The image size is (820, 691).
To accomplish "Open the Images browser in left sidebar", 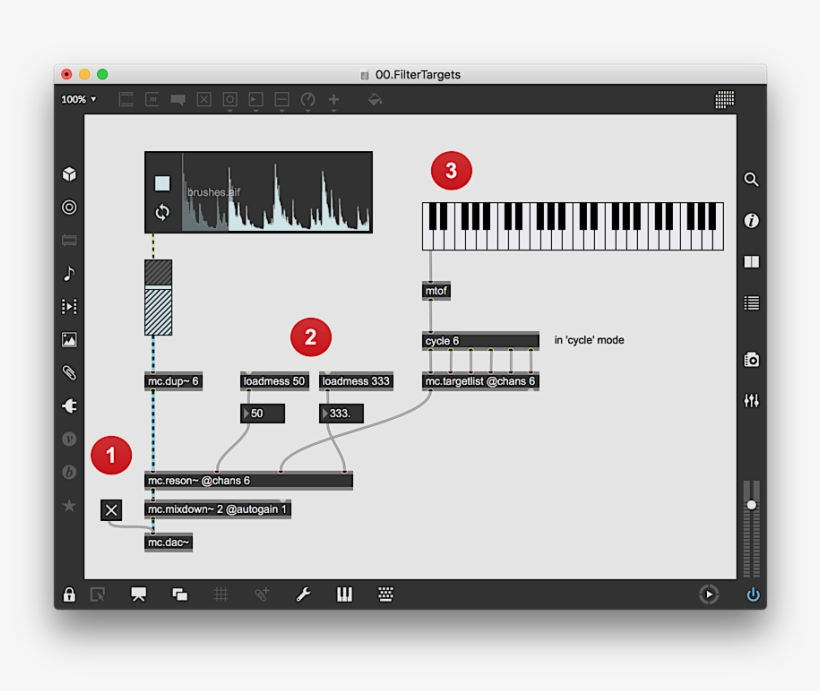I will pyautogui.click(x=69, y=339).
